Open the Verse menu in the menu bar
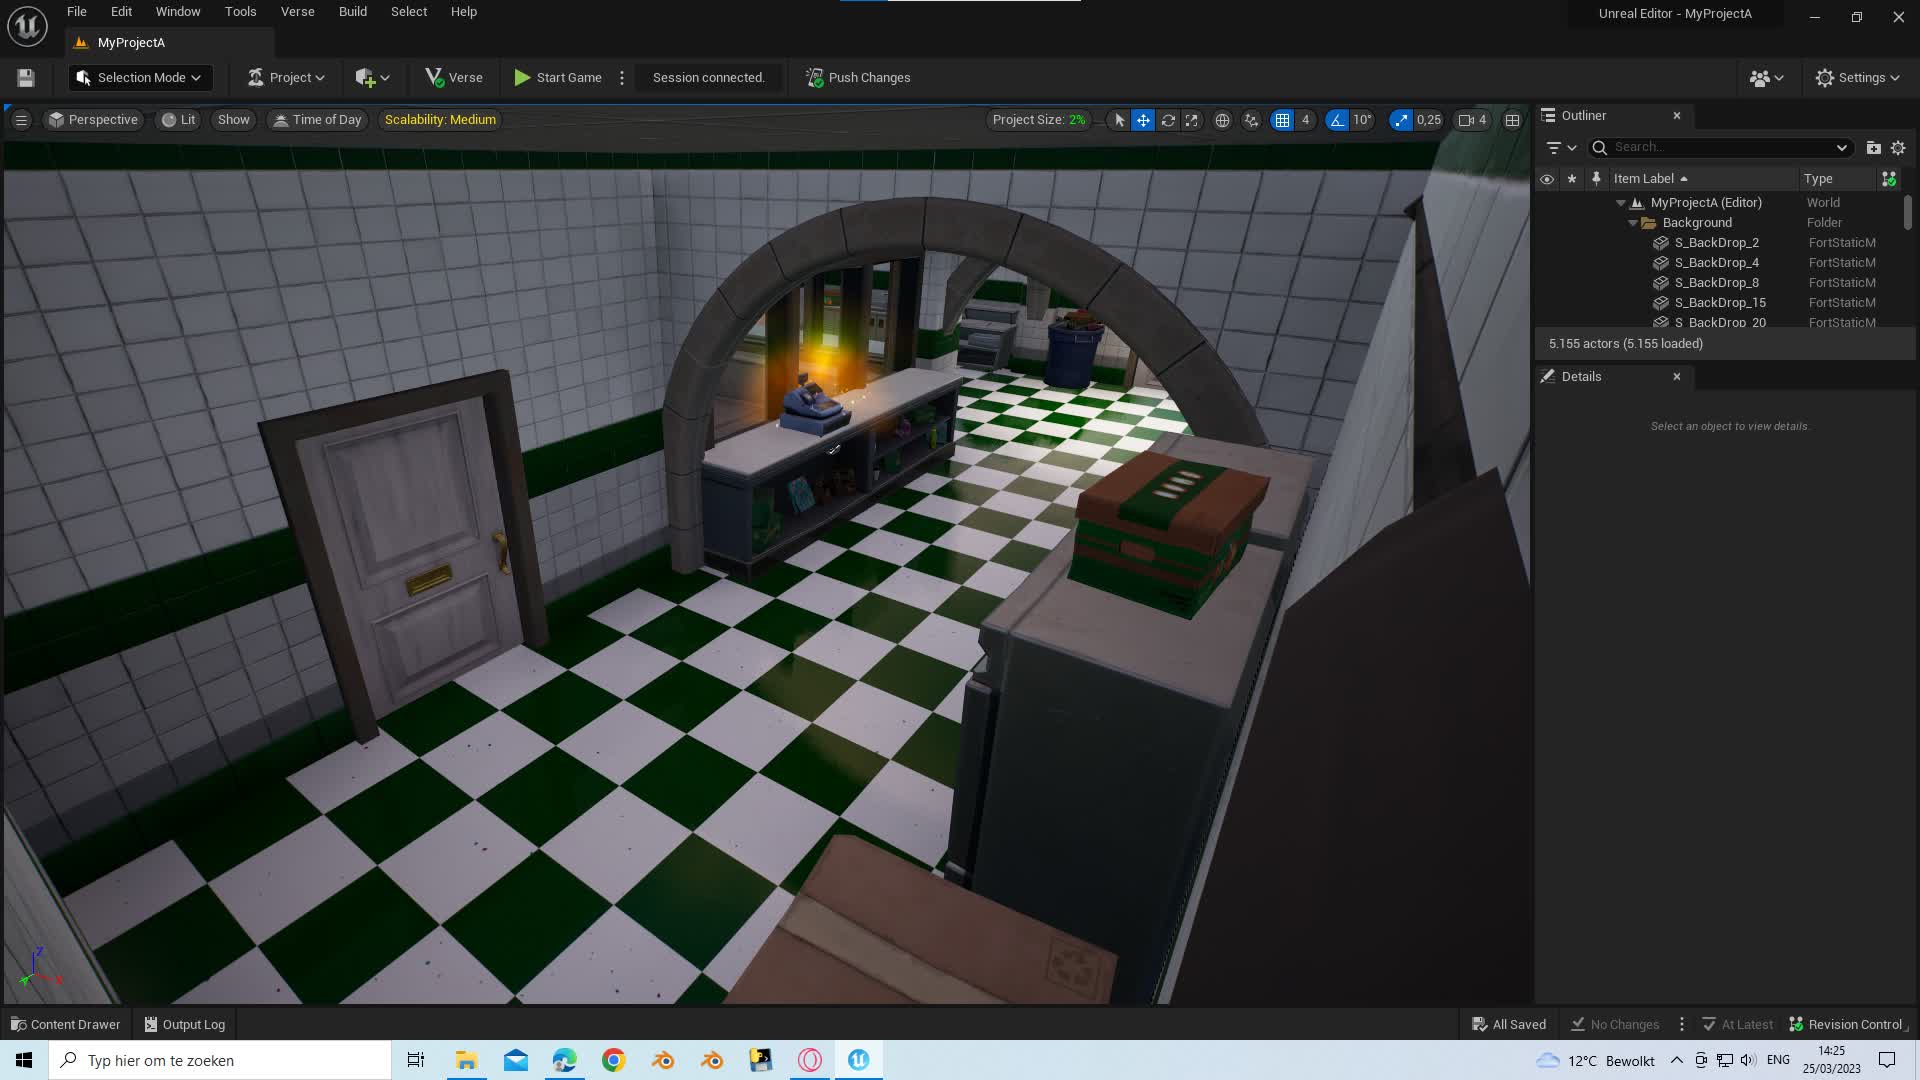 click(297, 12)
